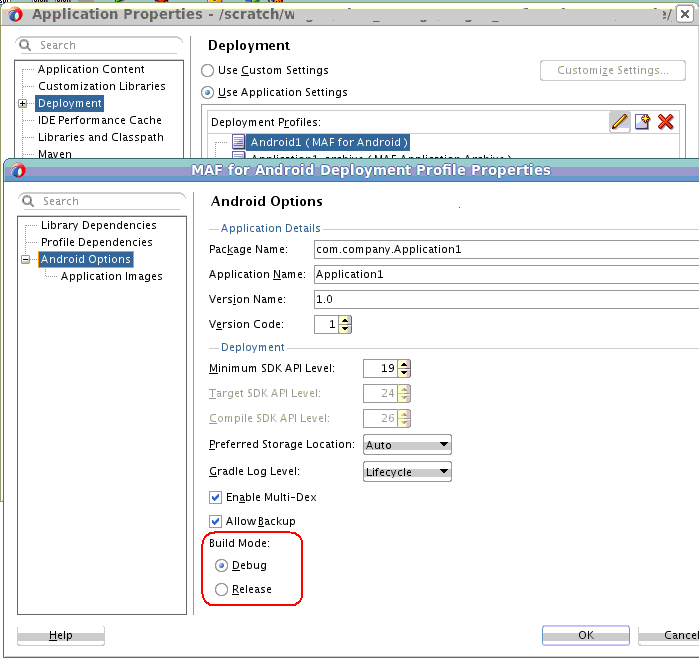Select IDE Performance Cache item
The height and width of the screenshot is (658, 699).
(99, 120)
